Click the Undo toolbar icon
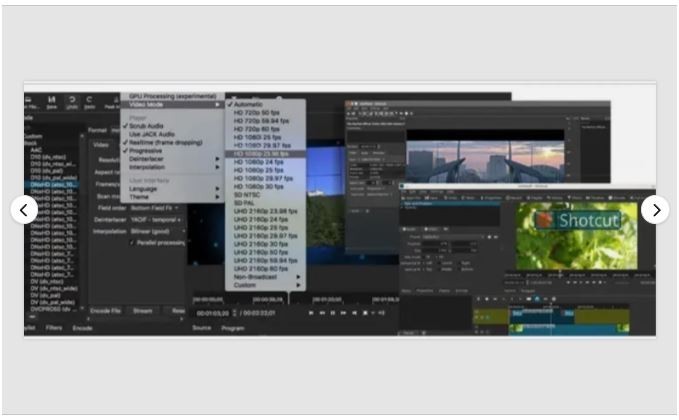This screenshot has width=679, height=420. coord(71,102)
